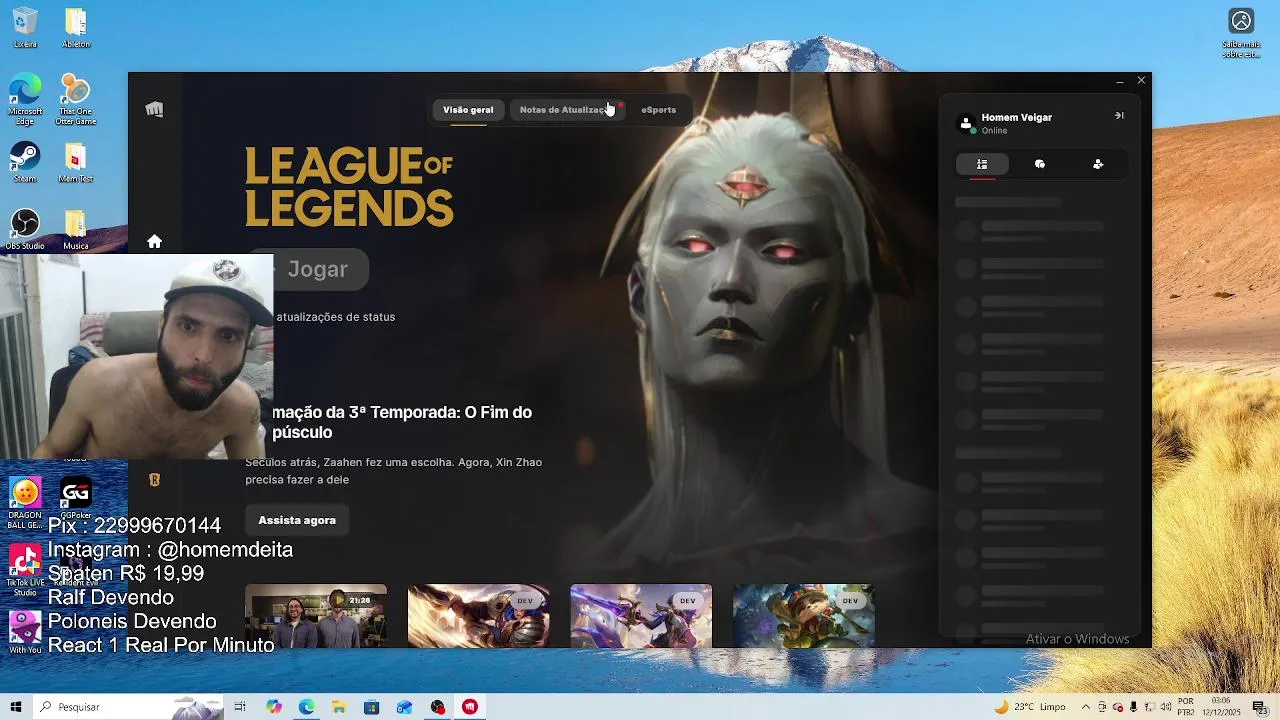
Task: Open the Notas de Atualização tab
Action: pyautogui.click(x=566, y=110)
